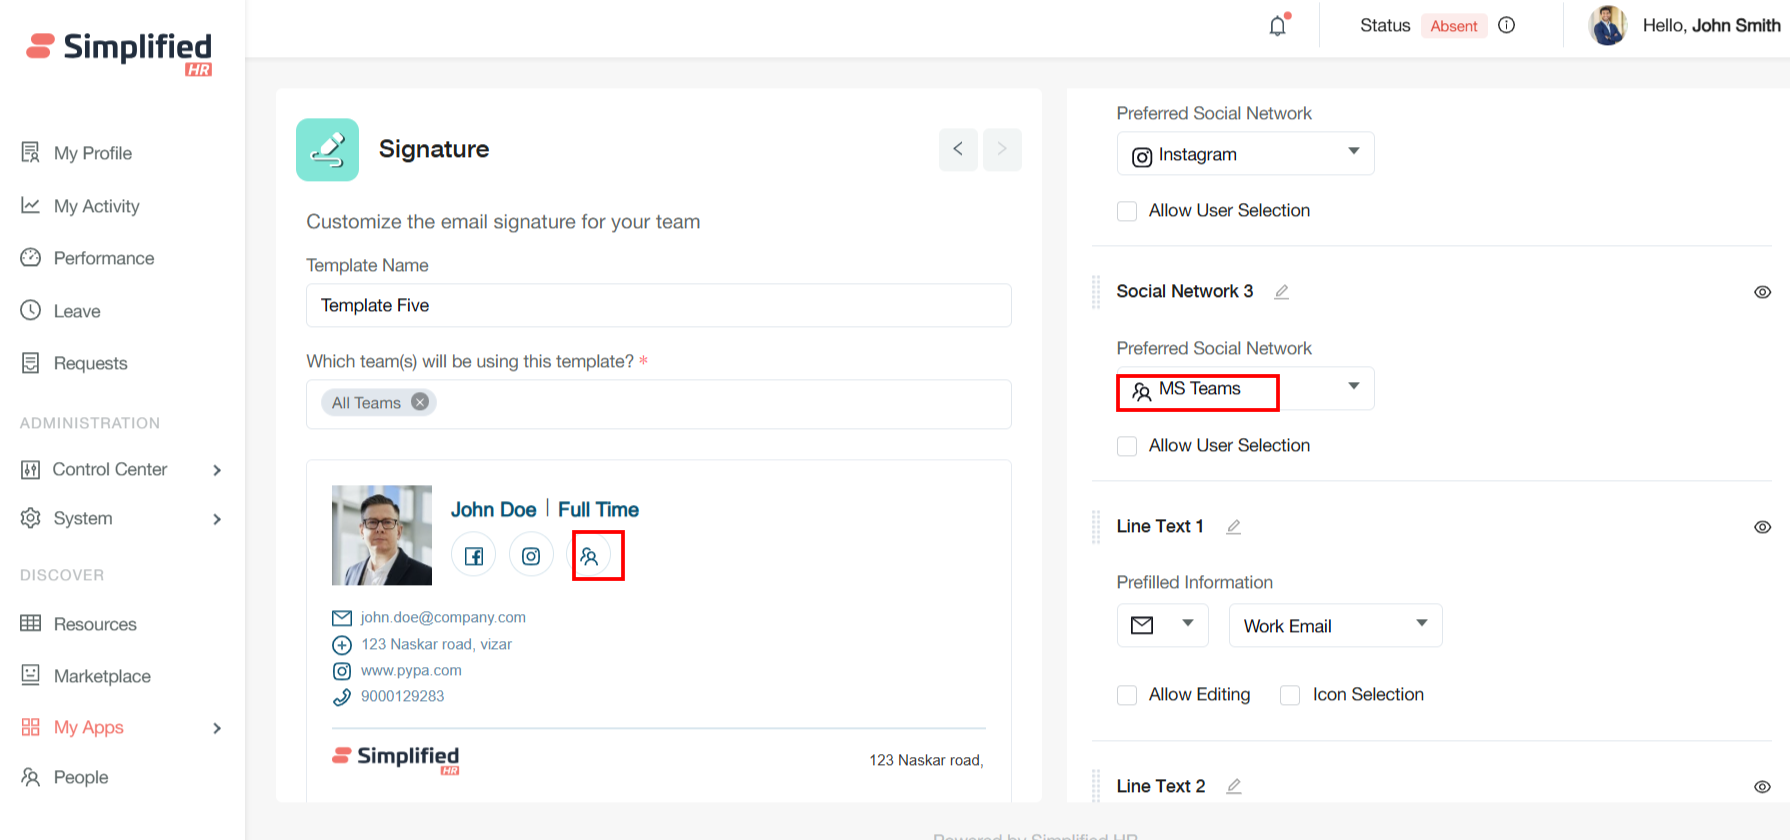The image size is (1790, 840).
Task: Click the notification bell icon
Action: point(1278,26)
